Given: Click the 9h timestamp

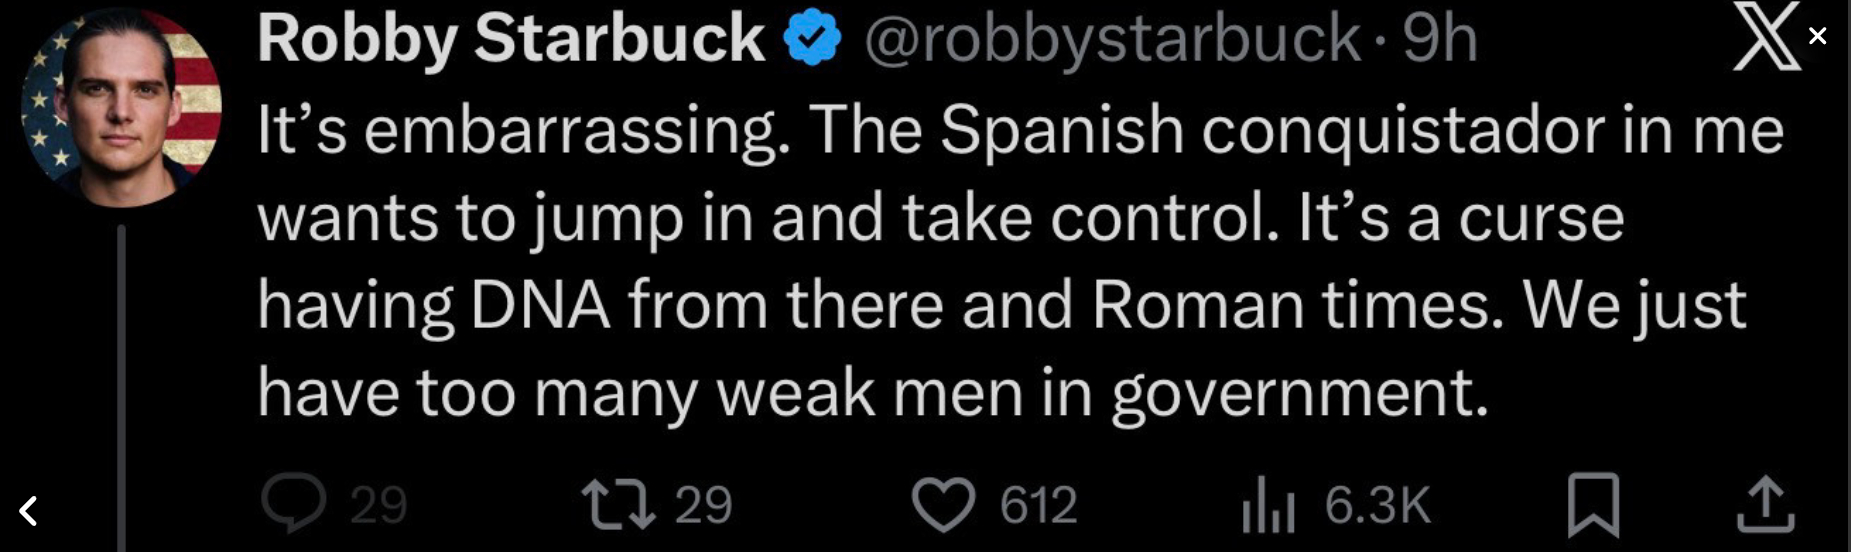Looking at the screenshot, I should [1439, 40].
